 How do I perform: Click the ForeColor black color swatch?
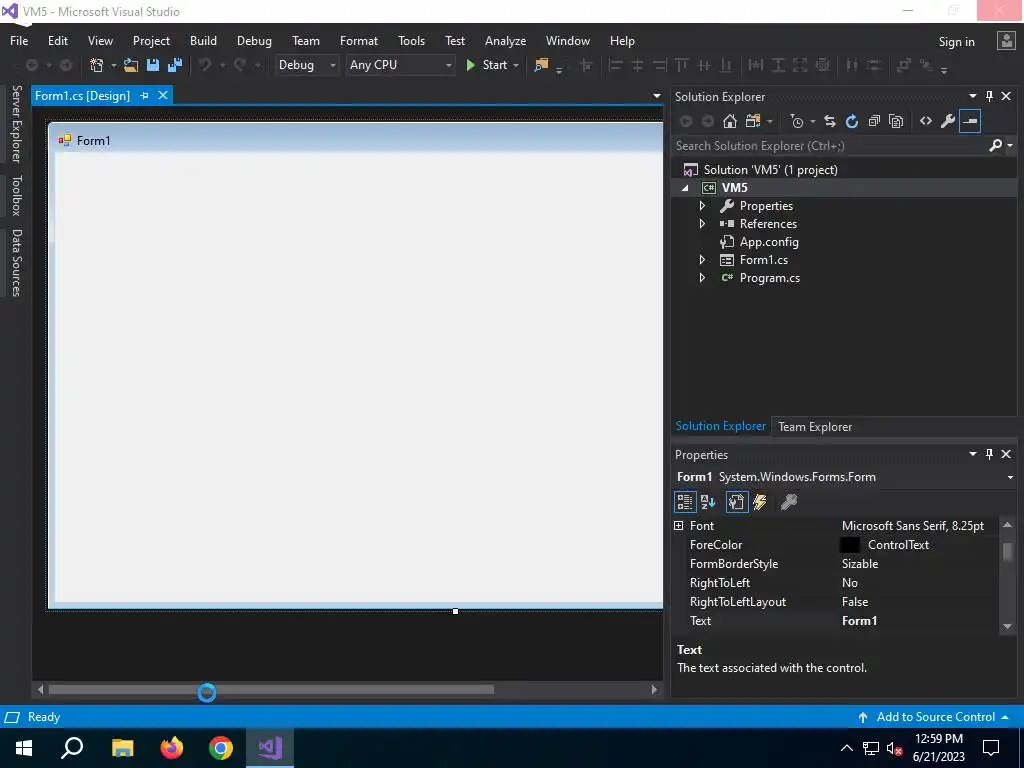tap(850, 545)
